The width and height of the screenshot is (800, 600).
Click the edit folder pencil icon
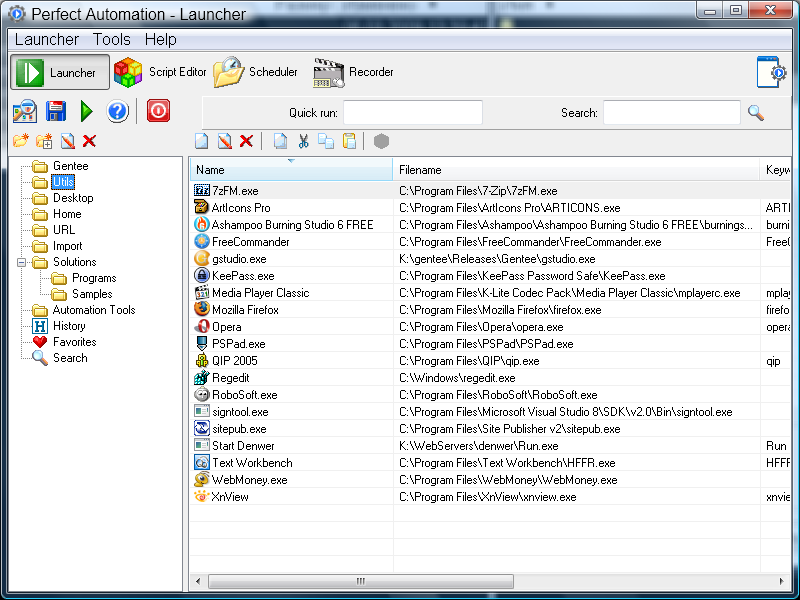point(68,141)
